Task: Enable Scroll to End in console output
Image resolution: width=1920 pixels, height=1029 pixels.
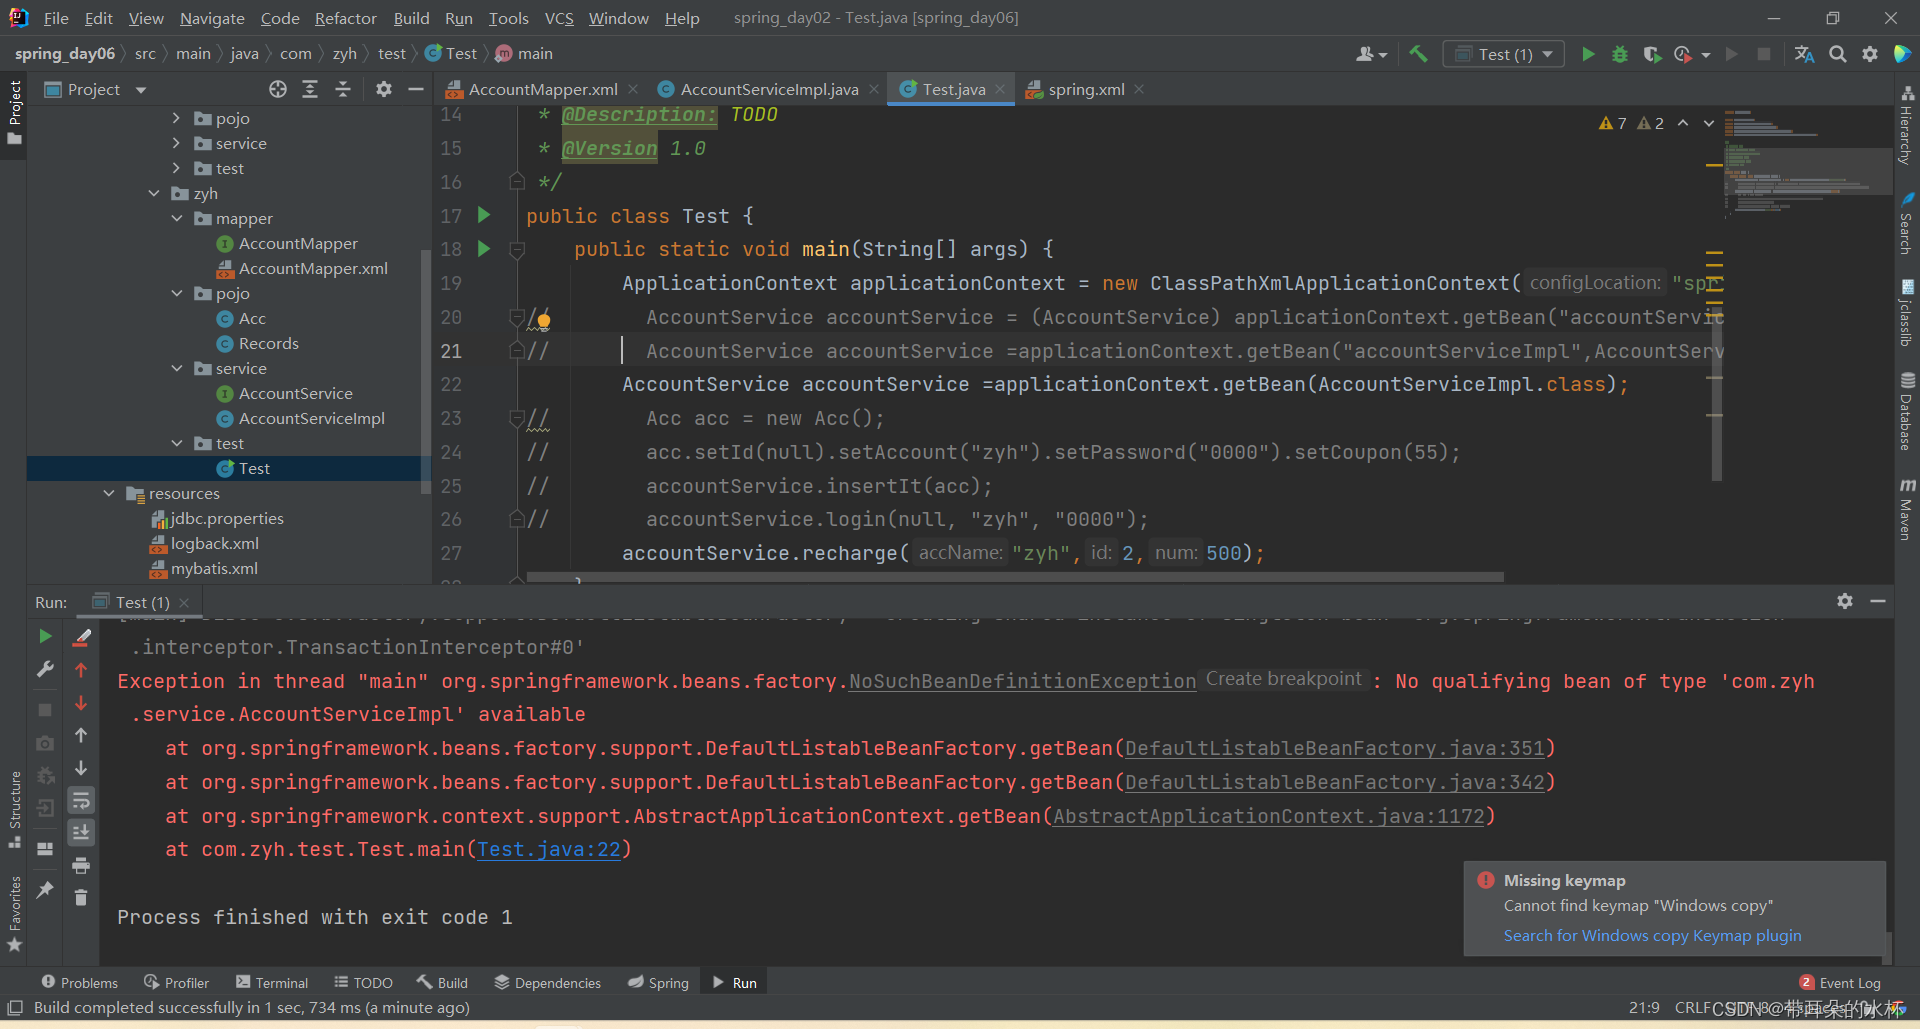Action: pos(82,832)
